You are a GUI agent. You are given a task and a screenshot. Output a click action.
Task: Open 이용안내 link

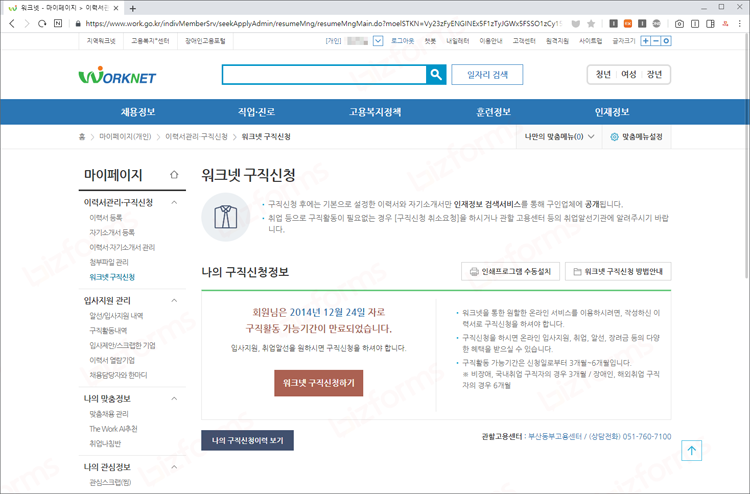point(491,41)
